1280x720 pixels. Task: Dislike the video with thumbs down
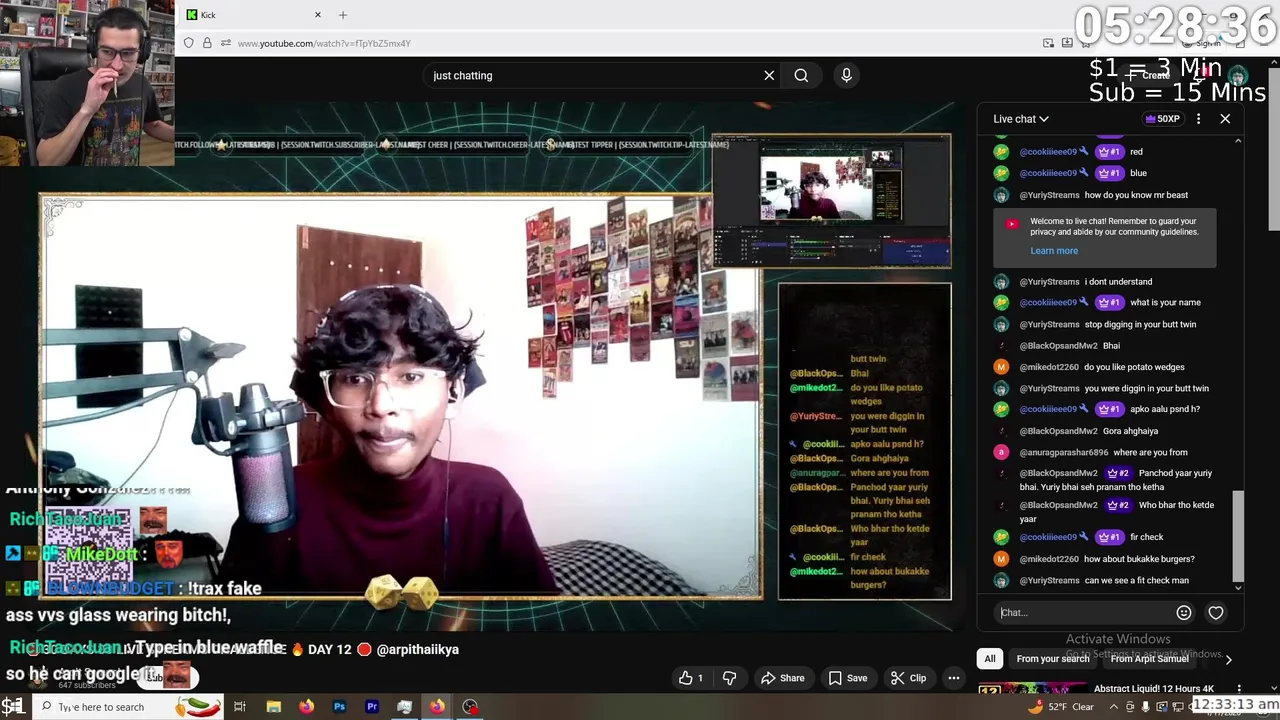(729, 678)
